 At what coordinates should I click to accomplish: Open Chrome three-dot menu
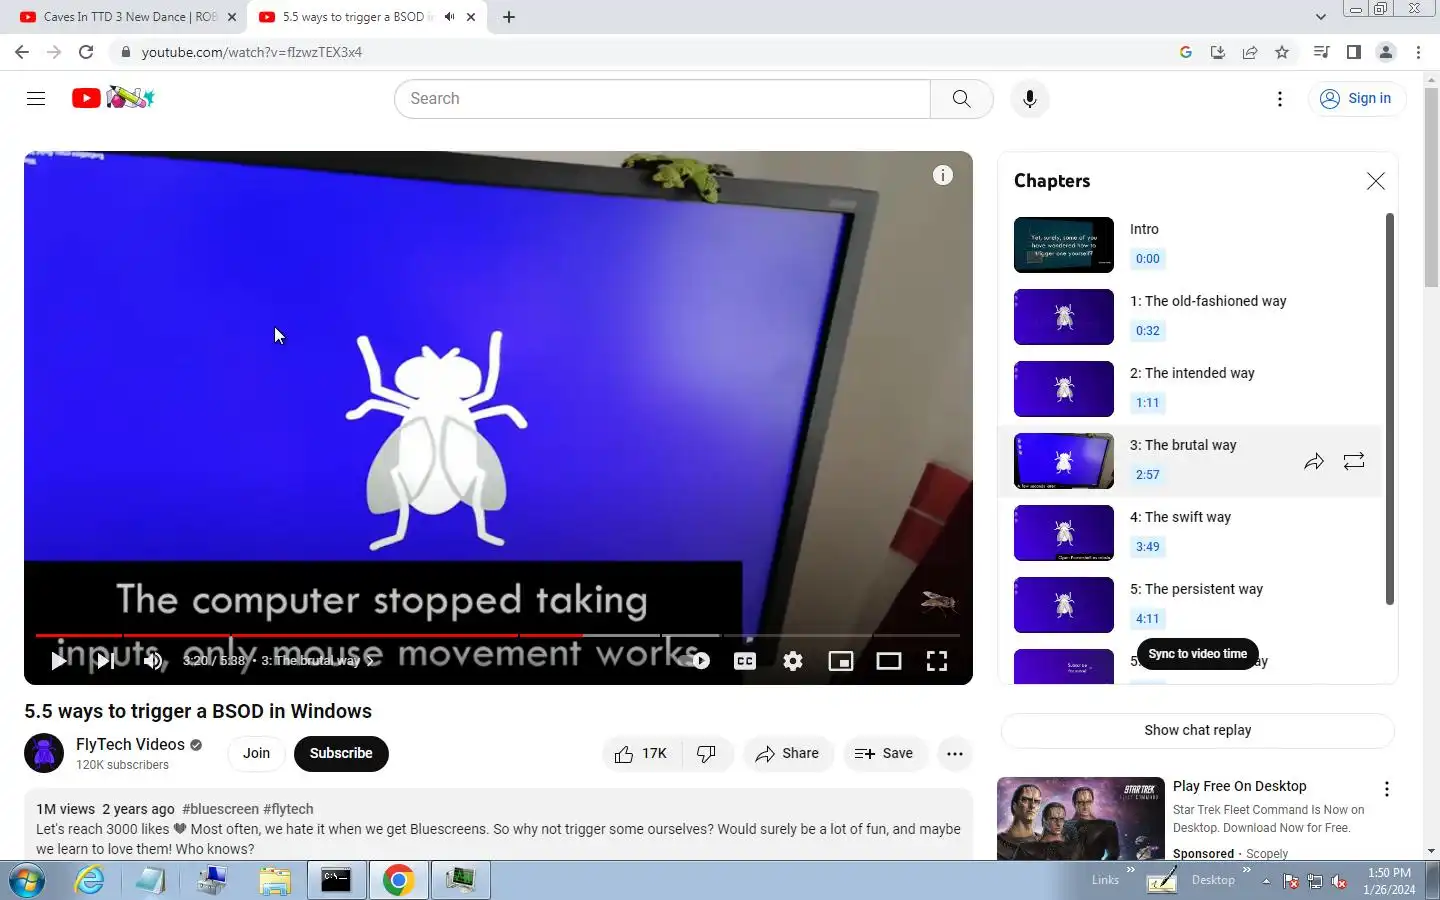pos(1418,52)
